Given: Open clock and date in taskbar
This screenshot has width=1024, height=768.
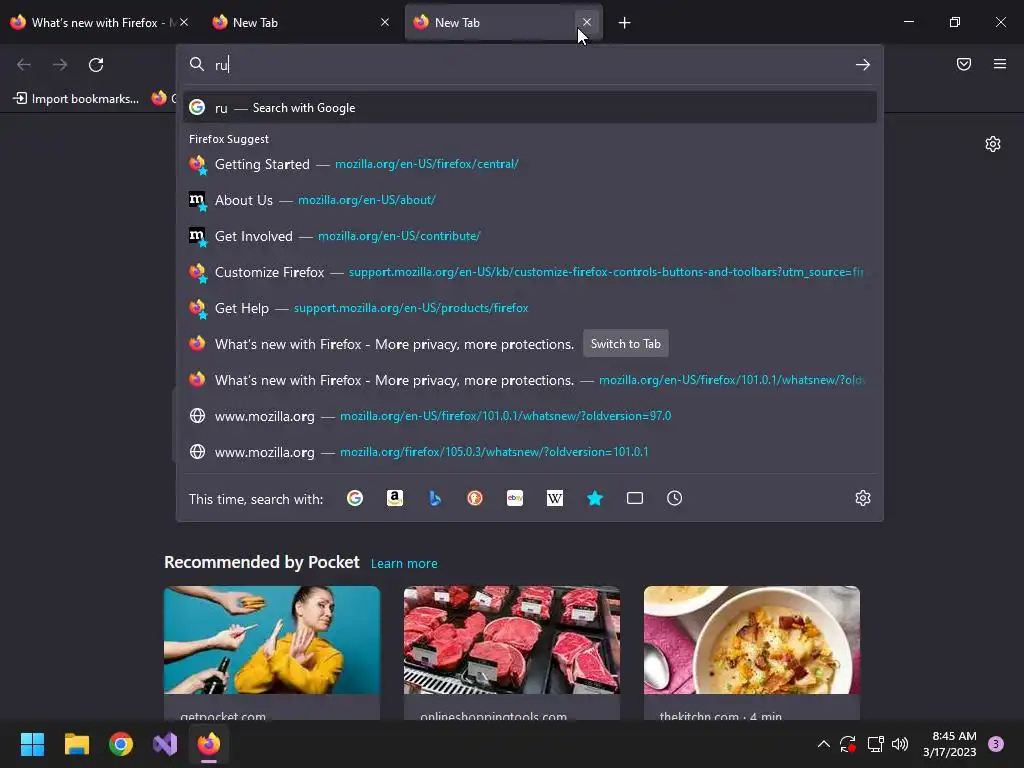Looking at the screenshot, I should [x=950, y=744].
